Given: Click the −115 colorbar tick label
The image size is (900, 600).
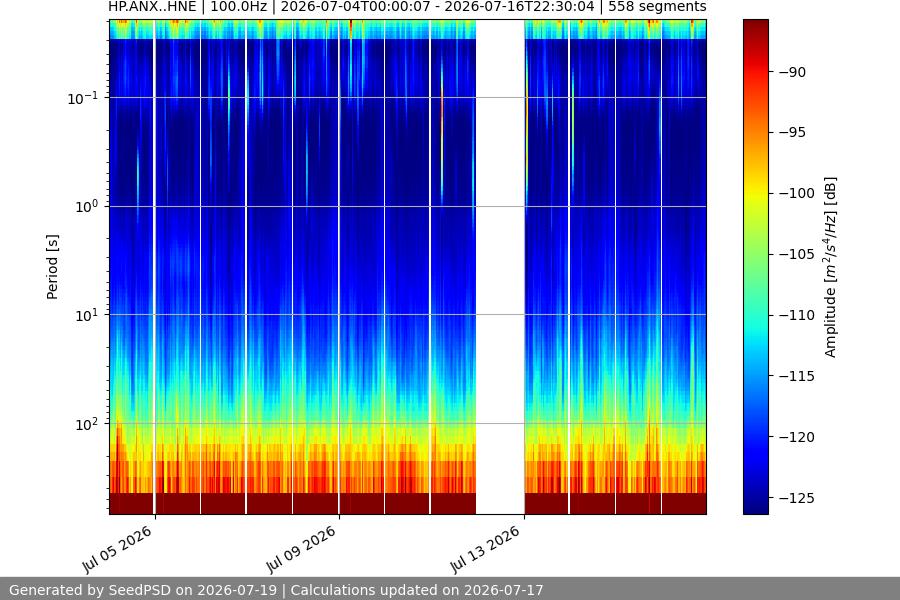Looking at the screenshot, I should point(796,376).
